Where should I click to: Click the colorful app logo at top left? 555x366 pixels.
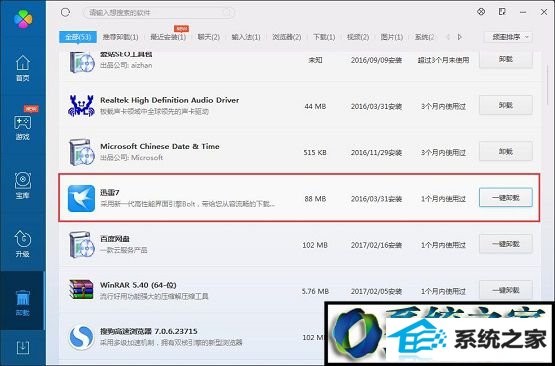tap(23, 19)
